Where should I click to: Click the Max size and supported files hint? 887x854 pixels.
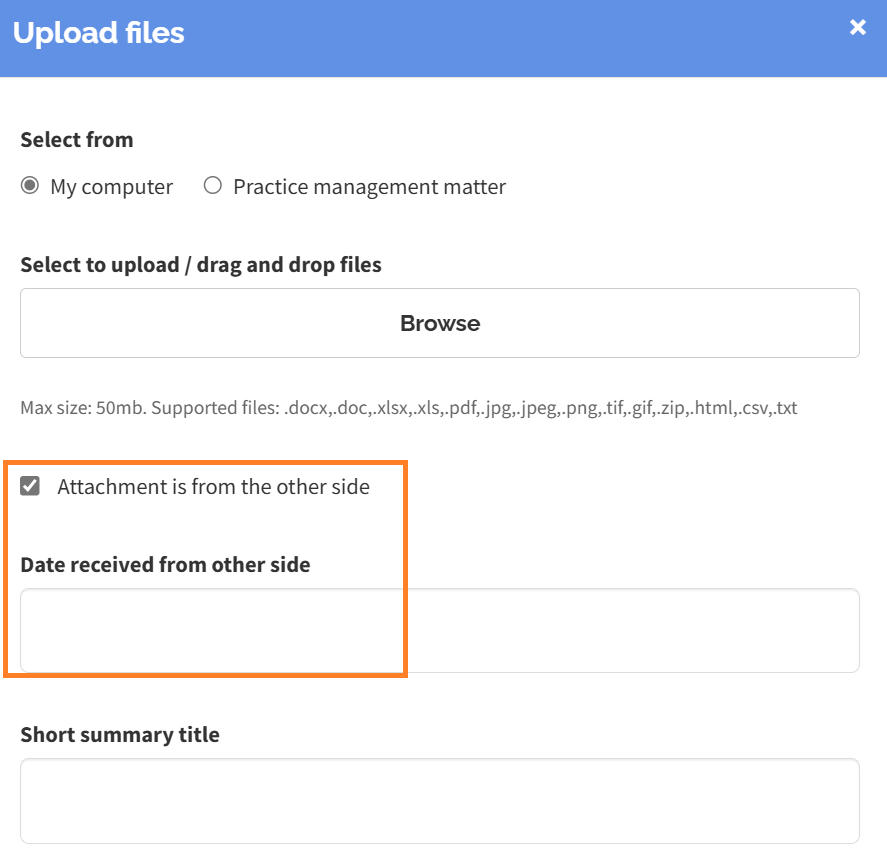408,408
